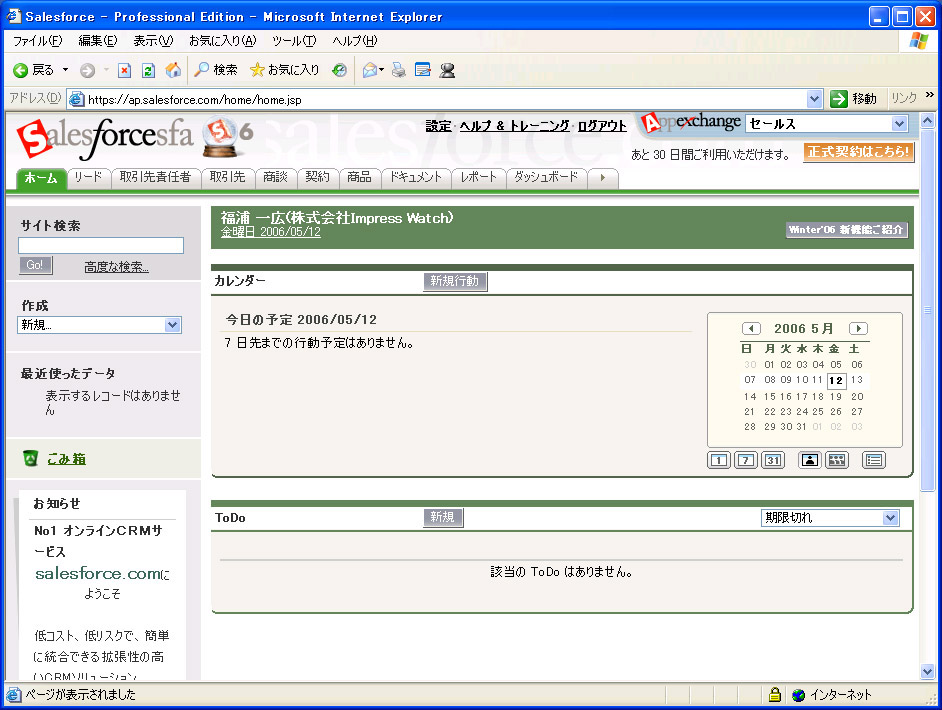
Task: Open the ファイル(F) menu
Action: point(37,41)
